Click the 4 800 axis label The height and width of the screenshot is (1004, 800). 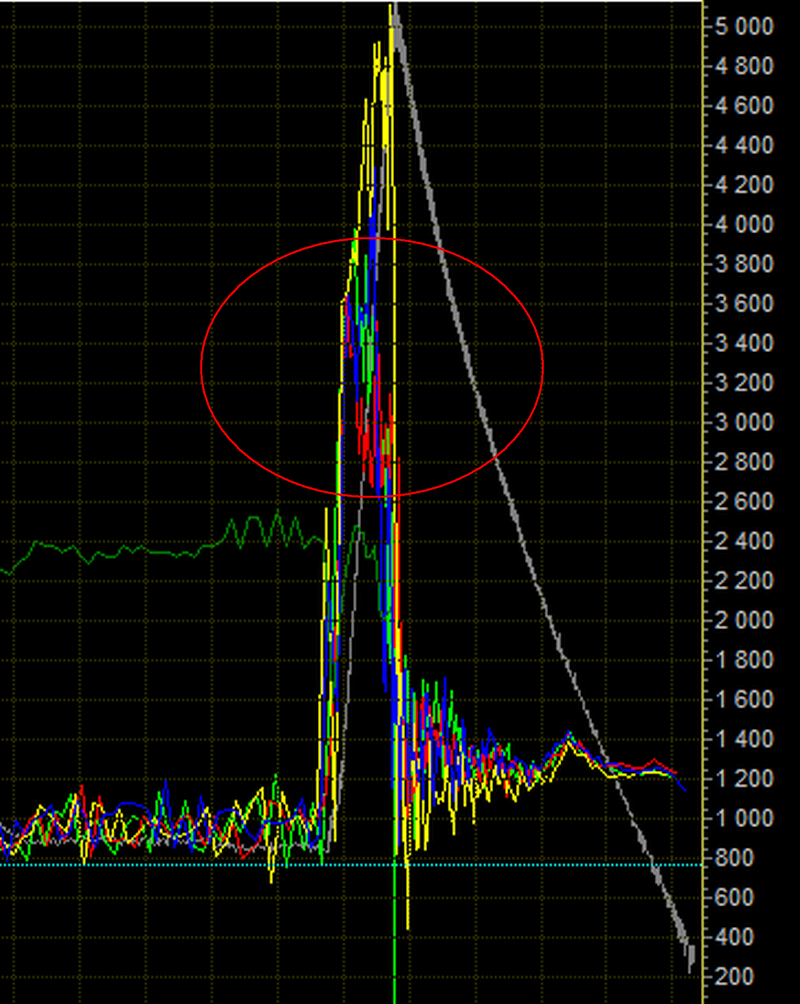(746, 67)
